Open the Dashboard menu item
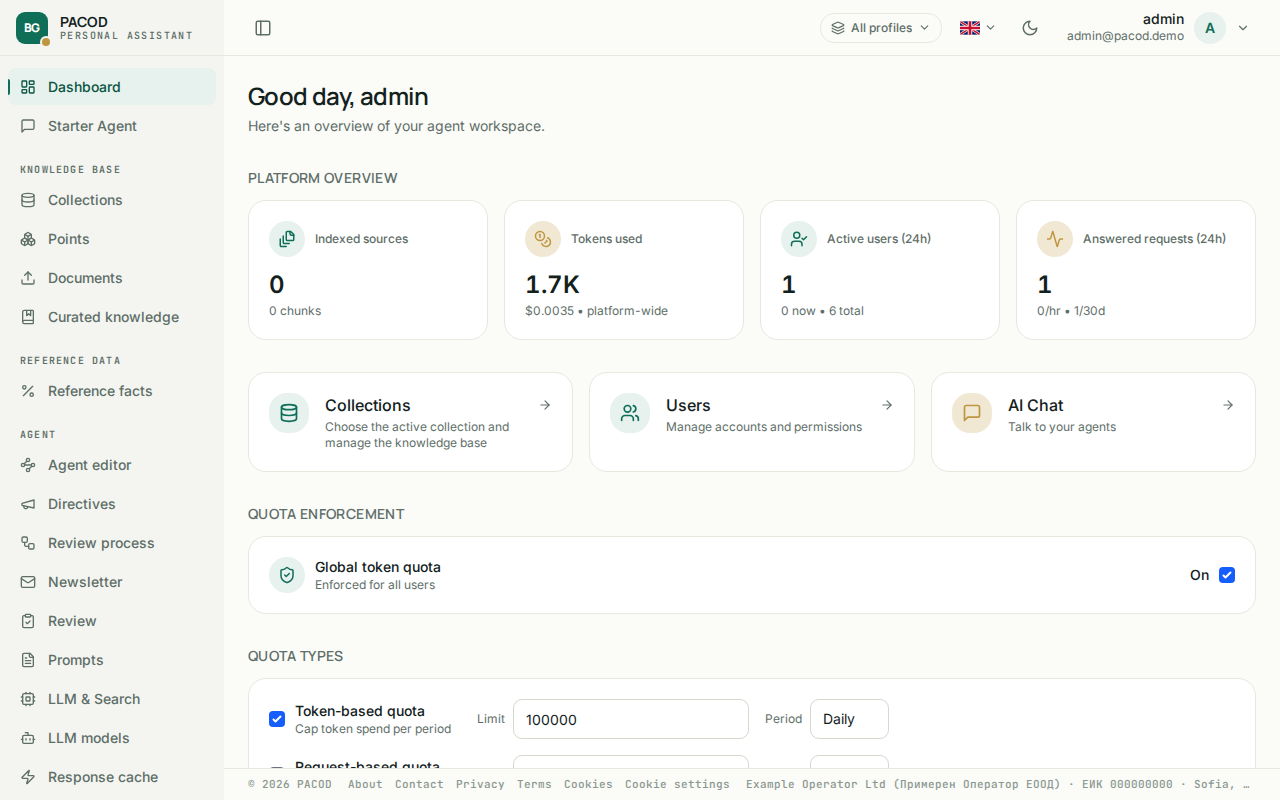Screen dimensions: 1280x800 (112, 87)
